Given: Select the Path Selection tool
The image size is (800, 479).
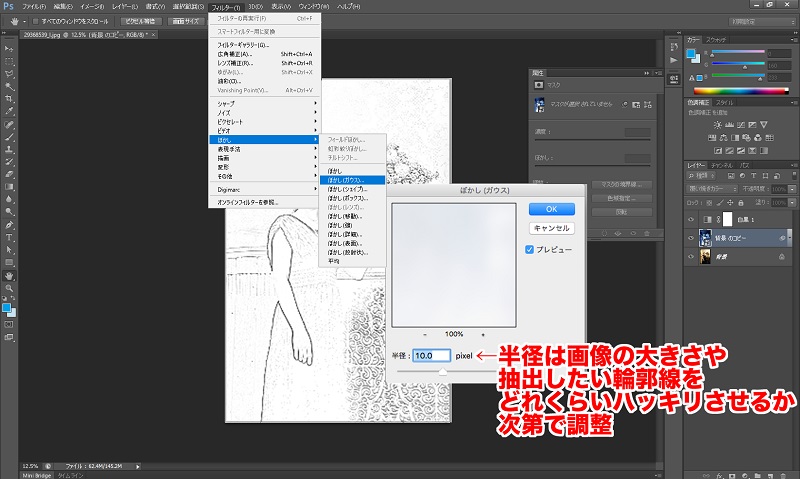Looking at the screenshot, I should [9, 250].
